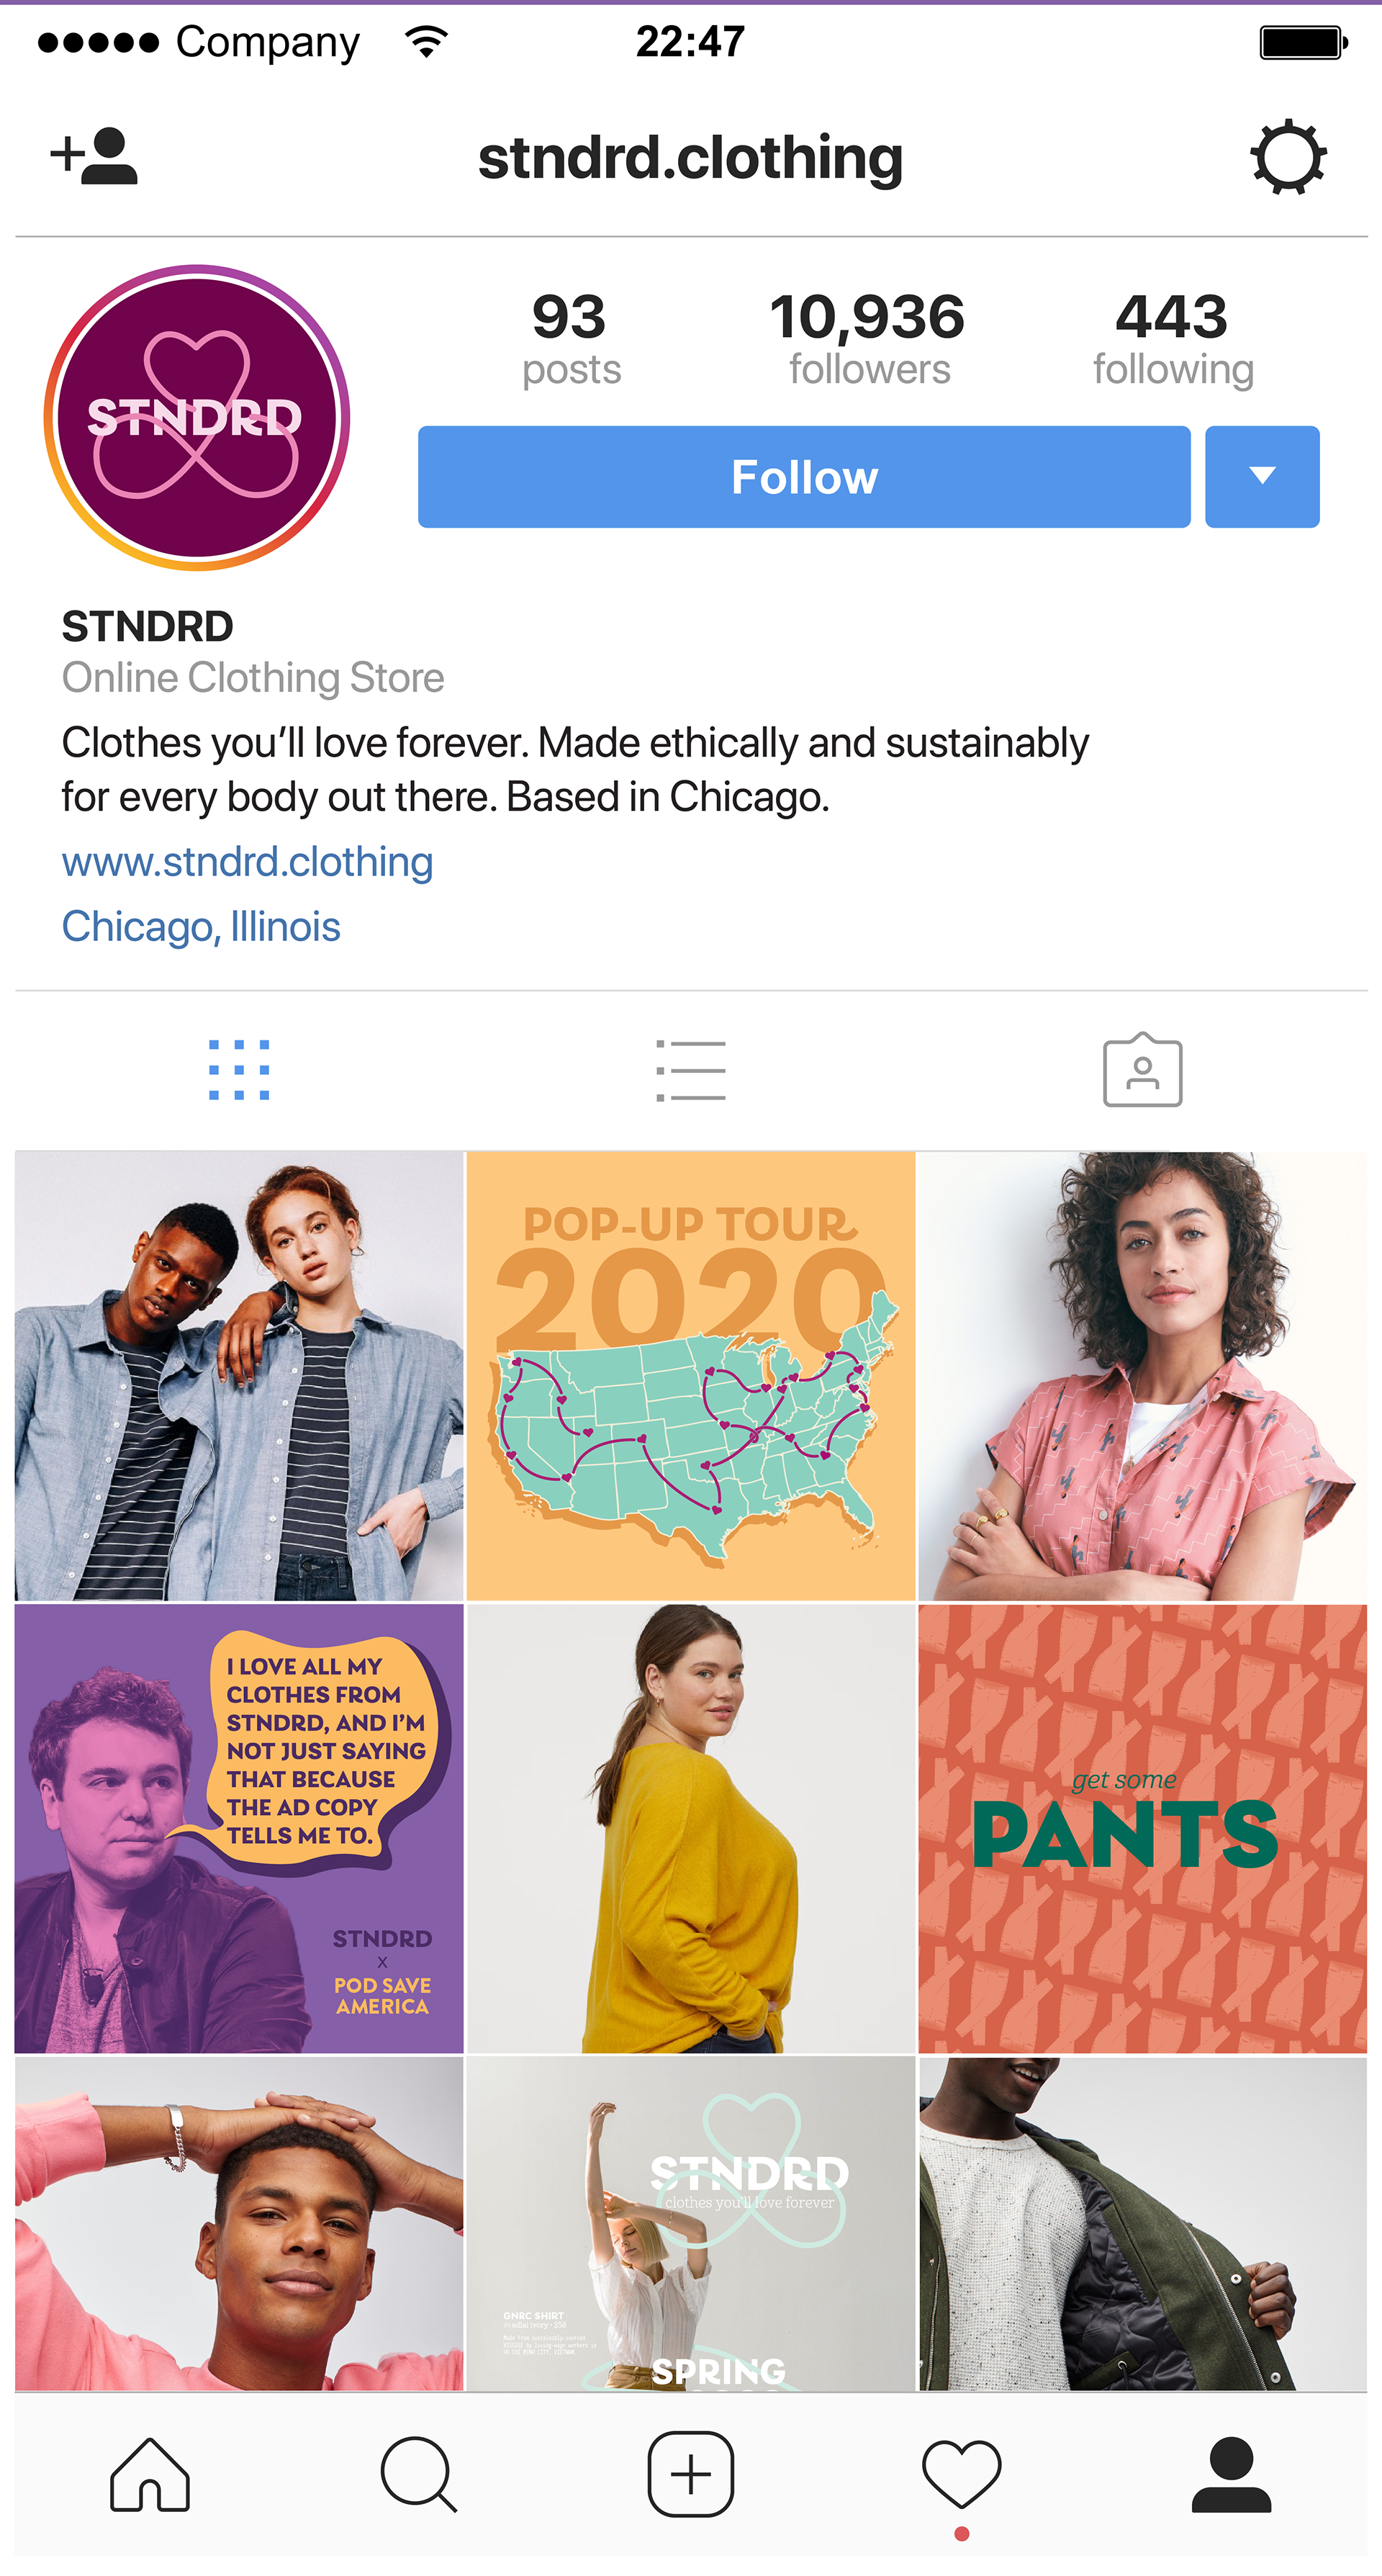The image size is (1382, 2576).
Task: Open the get some PANTS post
Action: coord(1143,1829)
